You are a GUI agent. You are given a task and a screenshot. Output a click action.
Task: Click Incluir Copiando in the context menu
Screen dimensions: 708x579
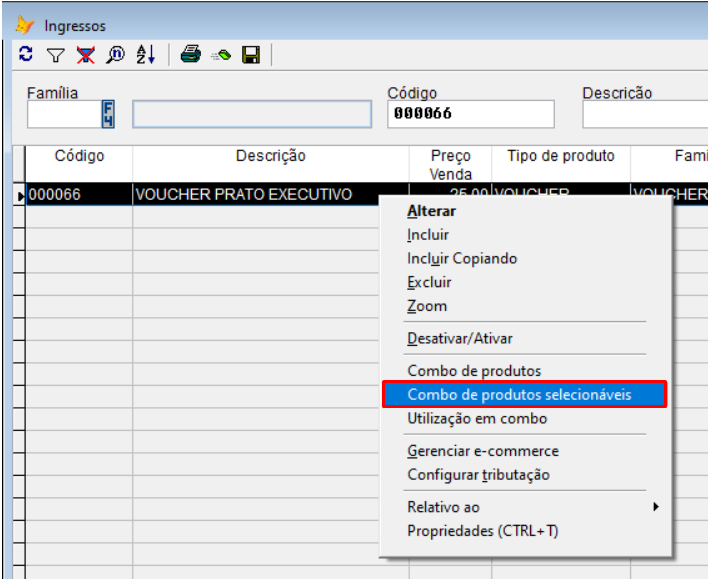point(462,259)
